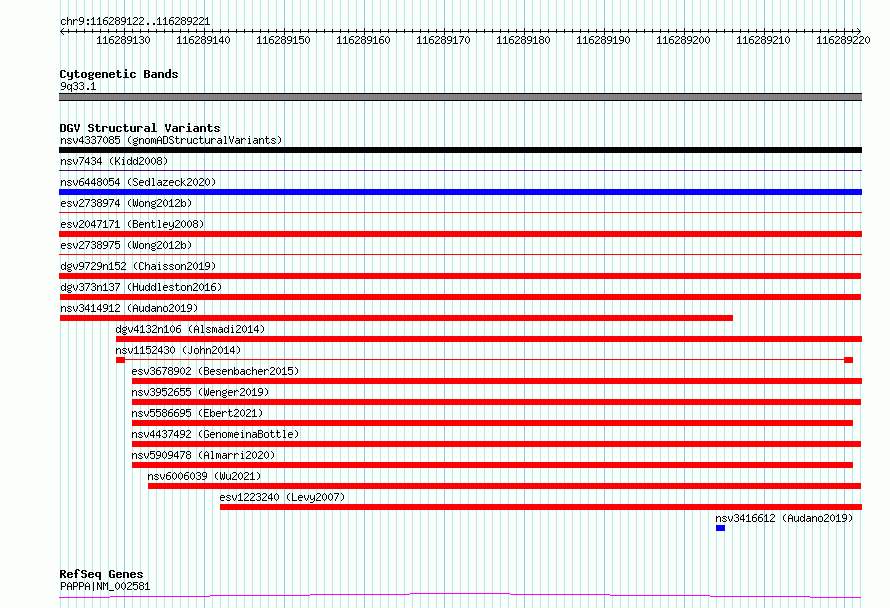Click ruler position 116289160
The width and height of the screenshot is (890, 608).
pyautogui.click(x=363, y=40)
